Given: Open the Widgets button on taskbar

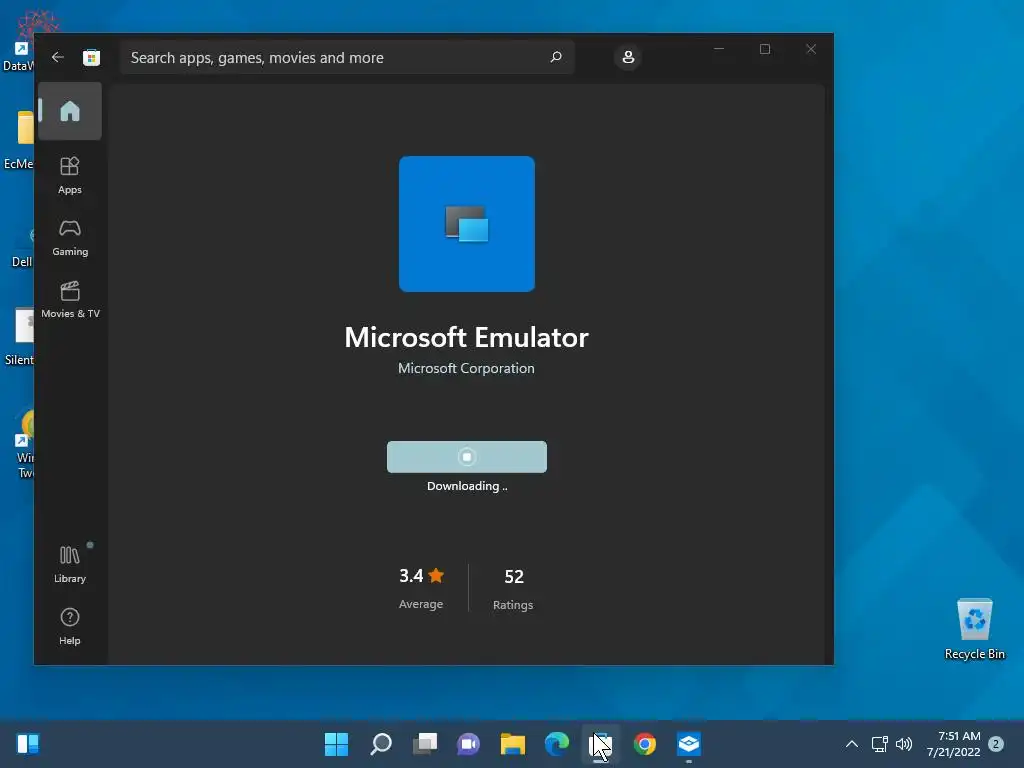Looking at the screenshot, I should click(28, 744).
